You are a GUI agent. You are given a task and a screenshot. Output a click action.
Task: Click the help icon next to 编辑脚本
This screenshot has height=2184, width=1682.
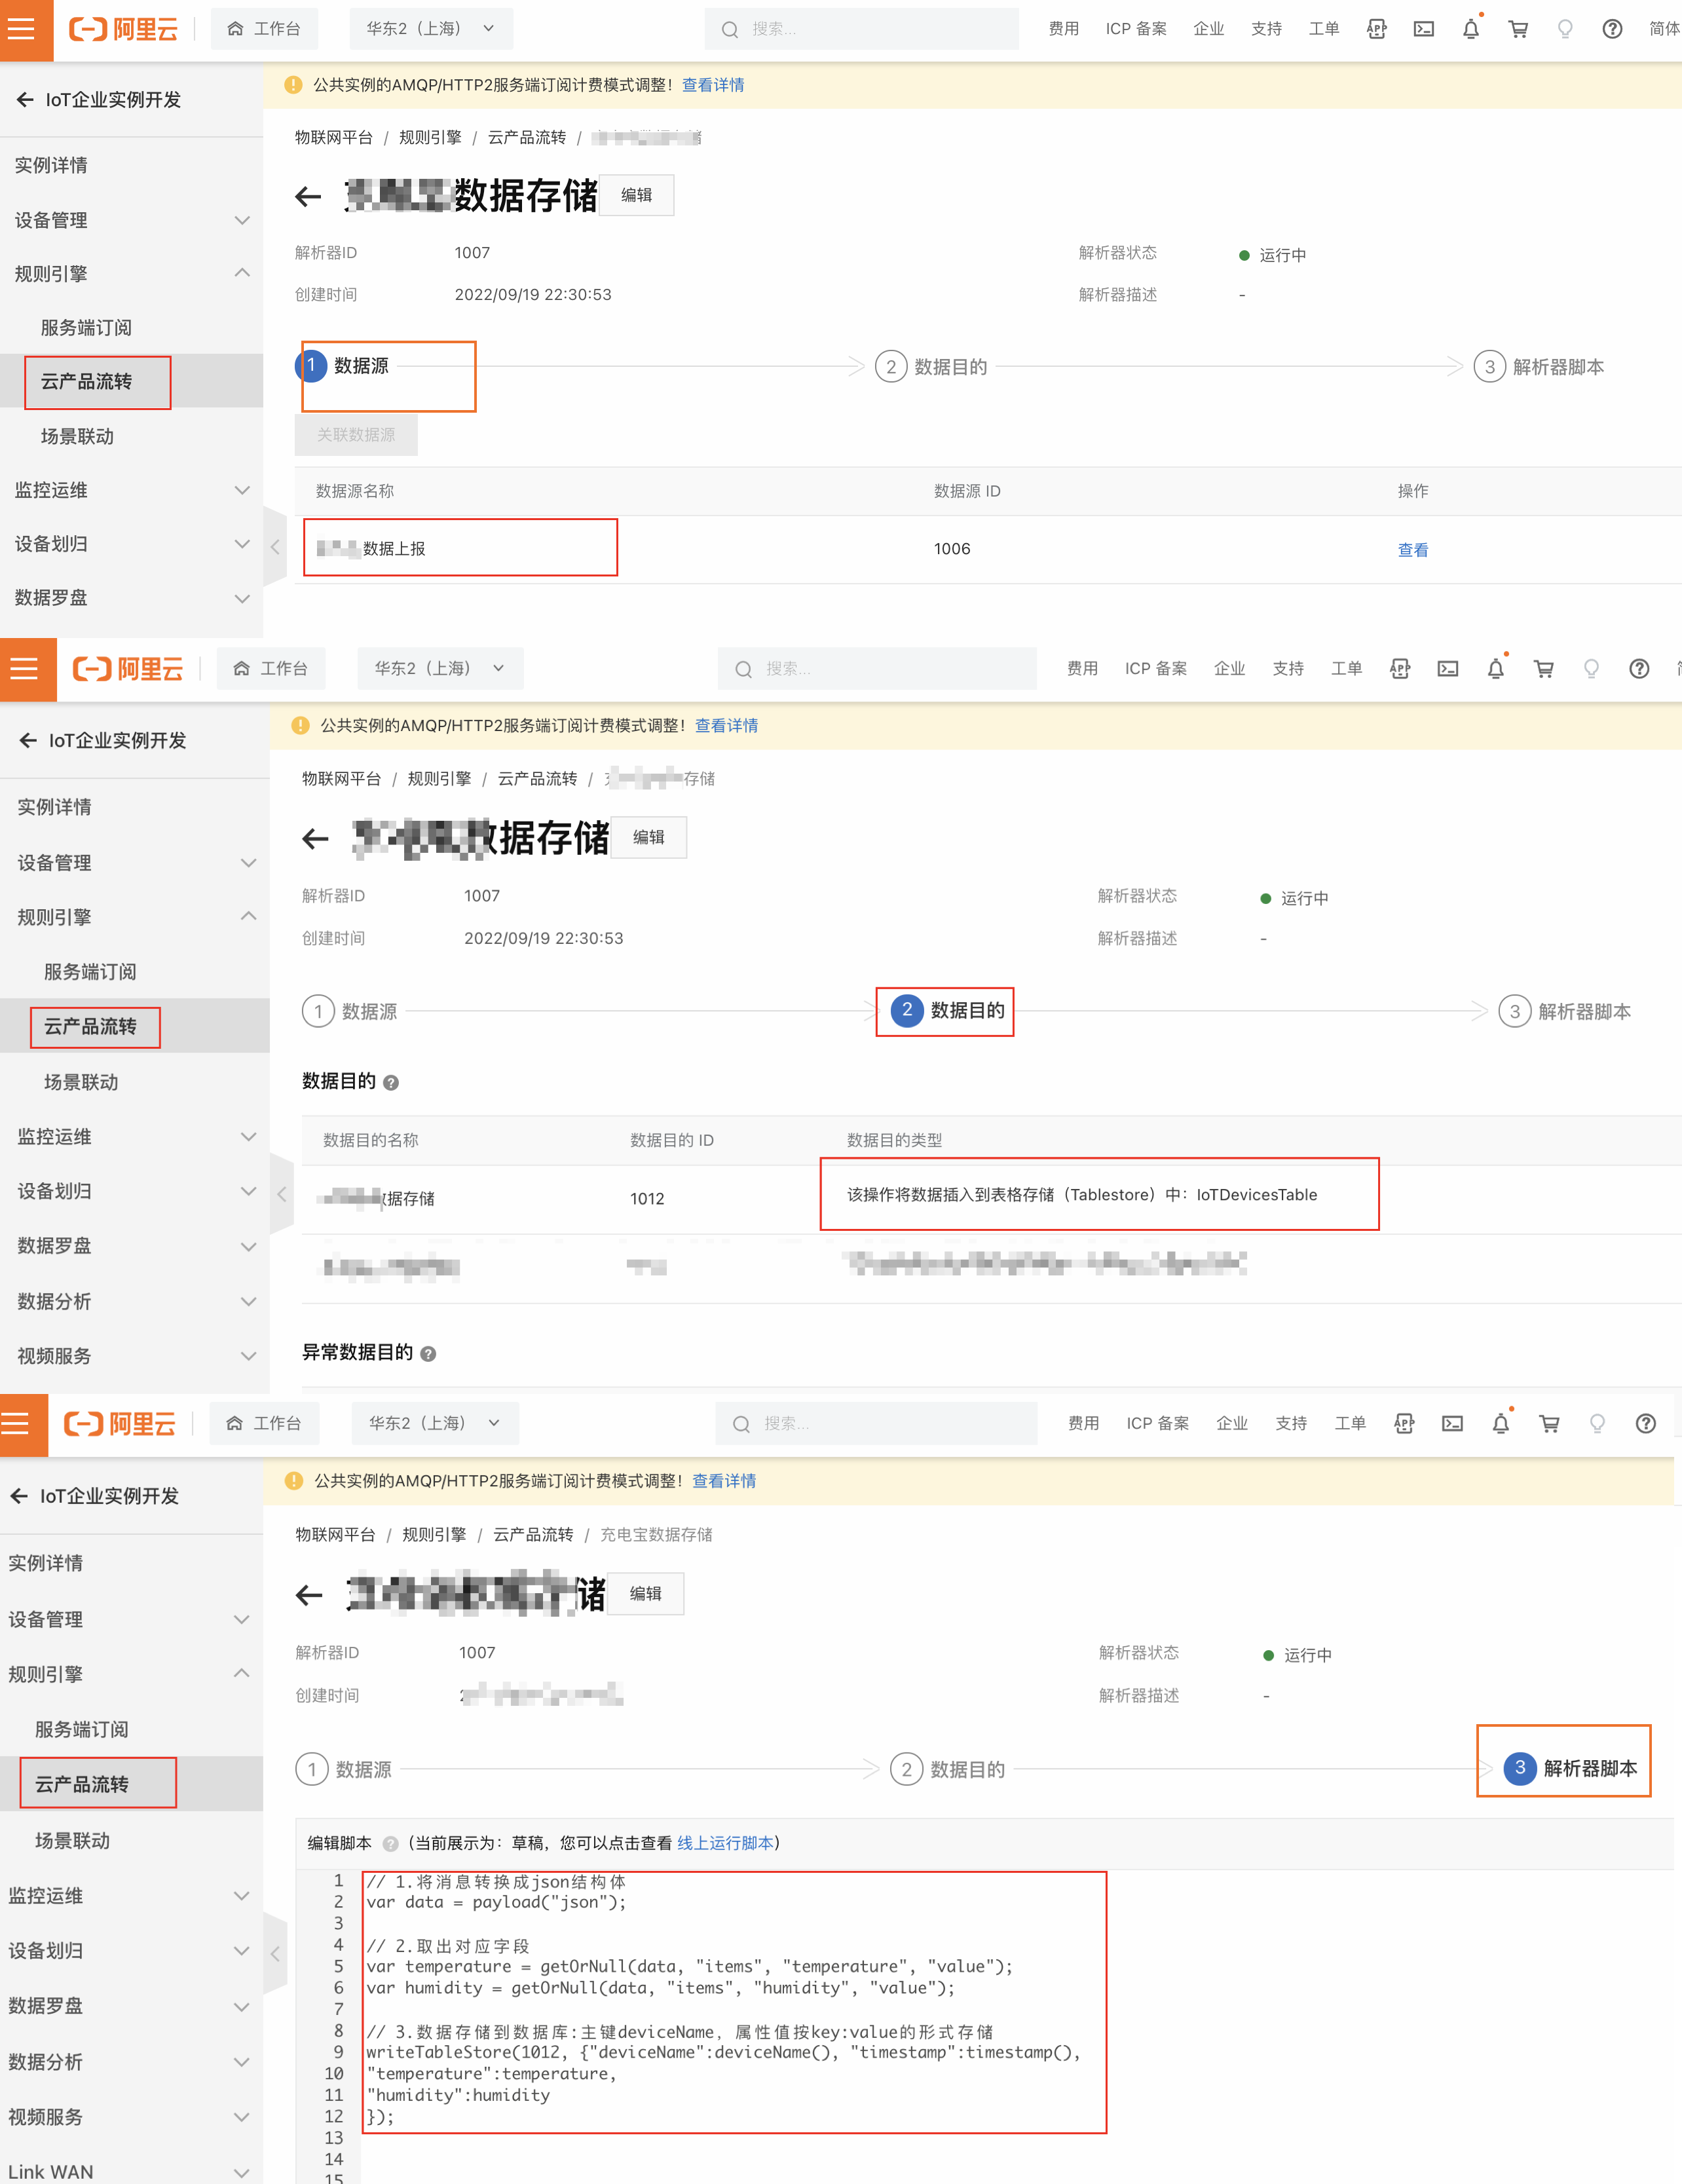point(390,1844)
